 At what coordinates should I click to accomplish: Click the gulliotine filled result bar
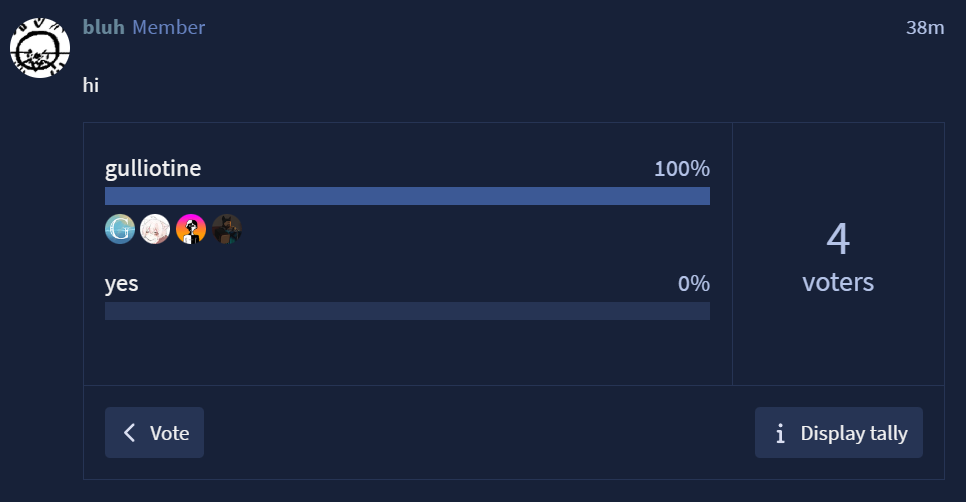coord(407,196)
